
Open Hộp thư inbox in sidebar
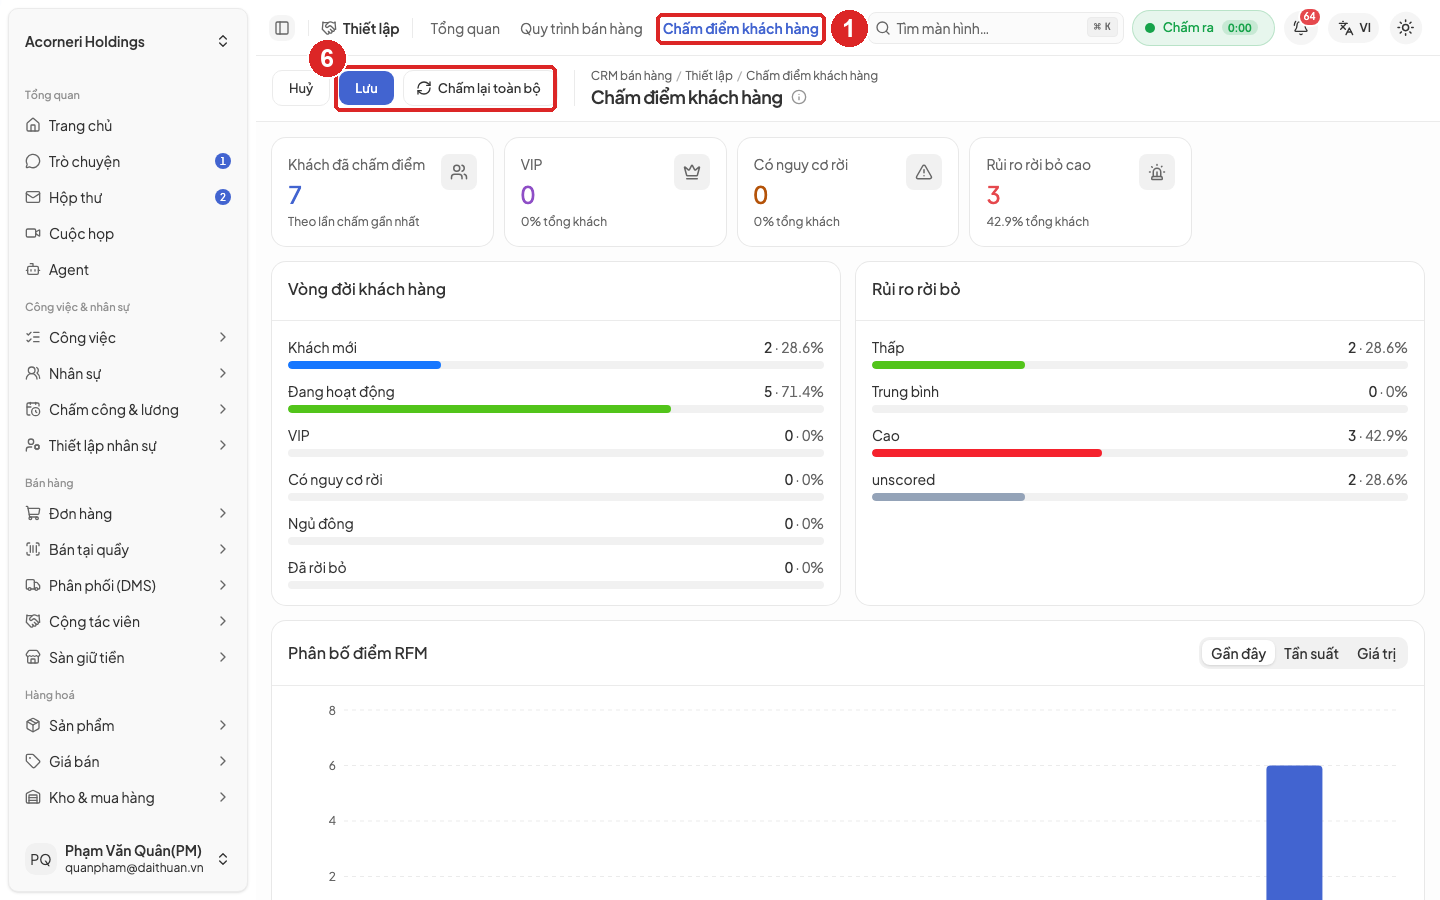(x=128, y=198)
